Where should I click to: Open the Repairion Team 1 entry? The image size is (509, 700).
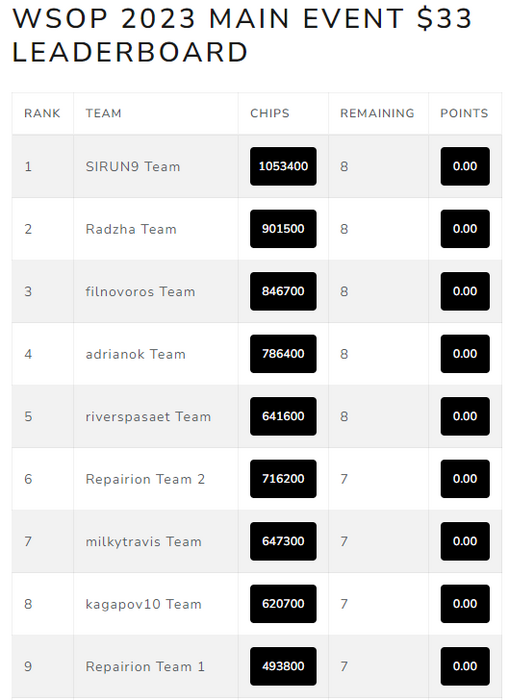(x=145, y=667)
